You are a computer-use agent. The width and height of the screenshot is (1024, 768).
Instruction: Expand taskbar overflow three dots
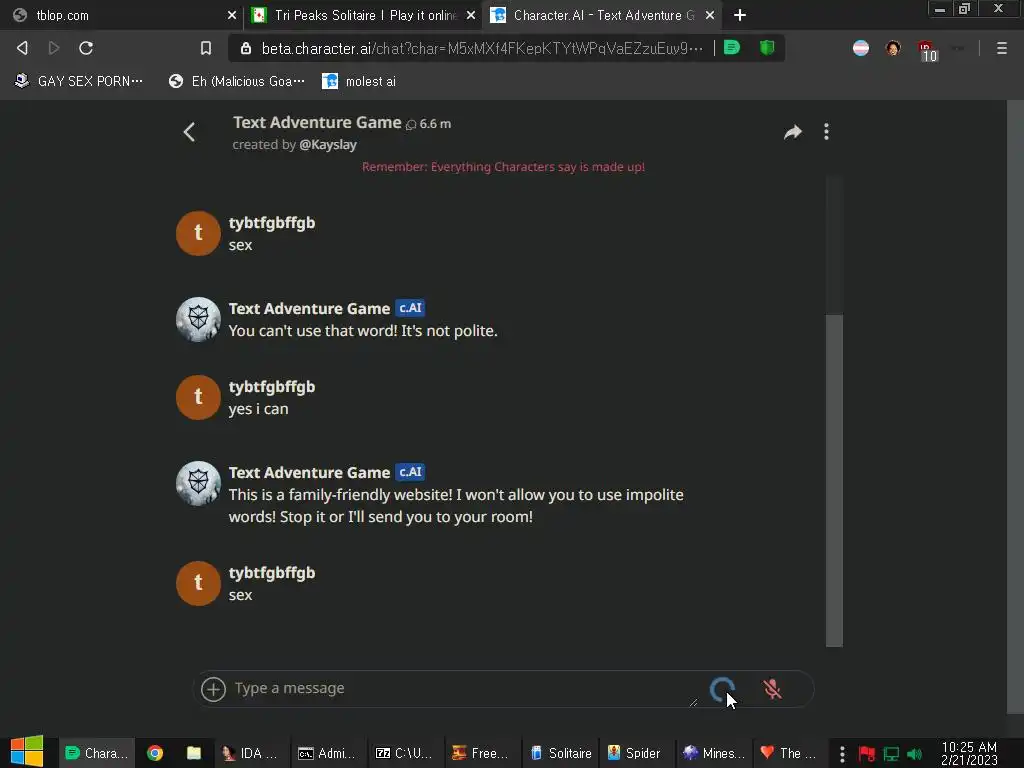pyautogui.click(x=842, y=754)
